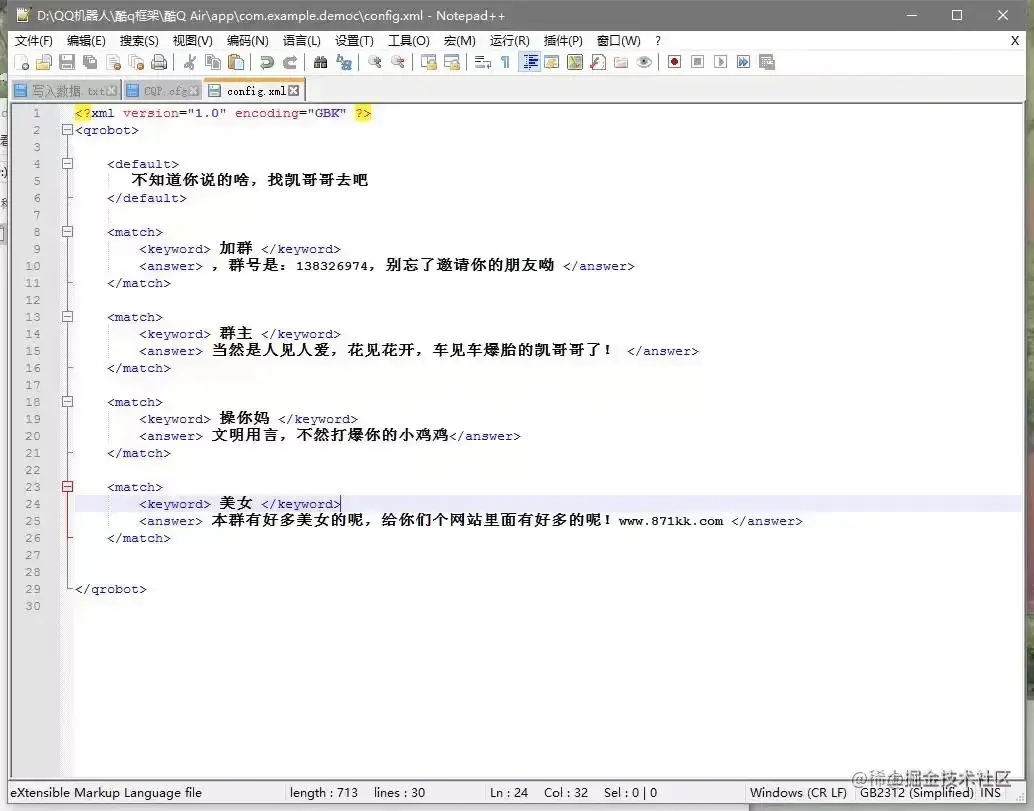Toggle Show All Characters pilcrow icon
This screenshot has width=1034, height=811.
coord(505,63)
